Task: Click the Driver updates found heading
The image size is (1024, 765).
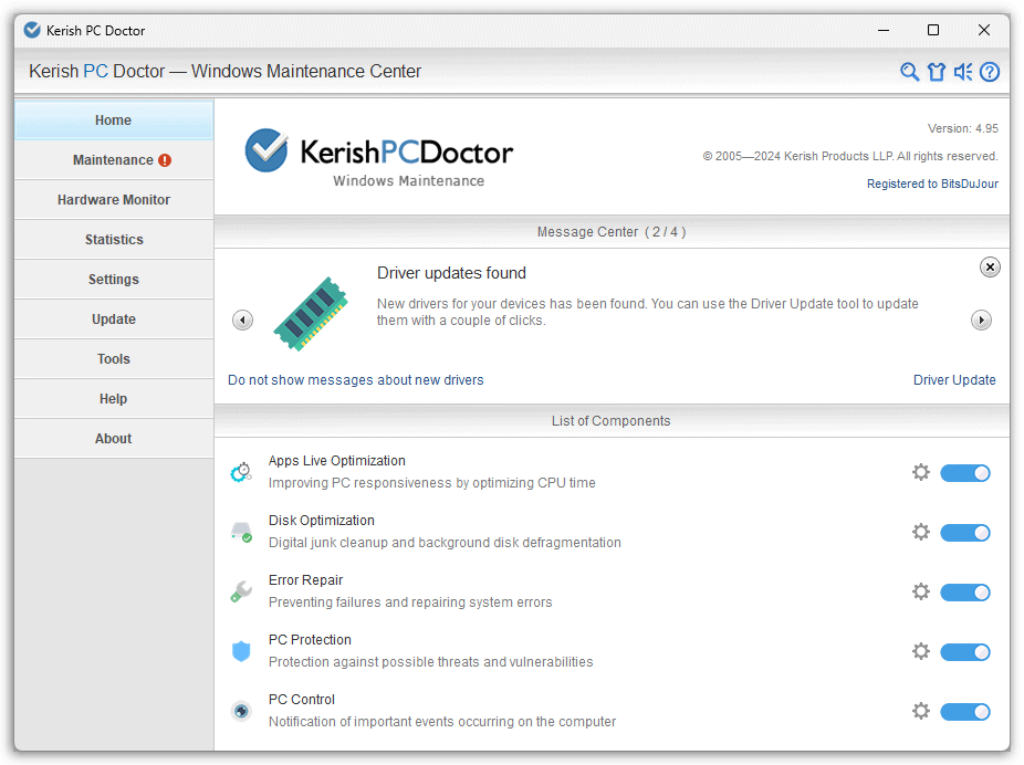Action: coord(451,273)
